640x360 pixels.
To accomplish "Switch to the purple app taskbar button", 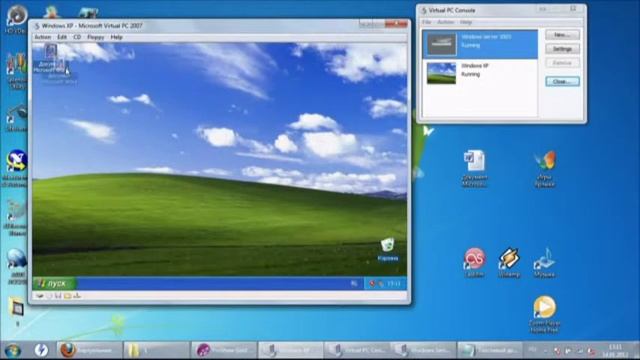I will 223,350.
